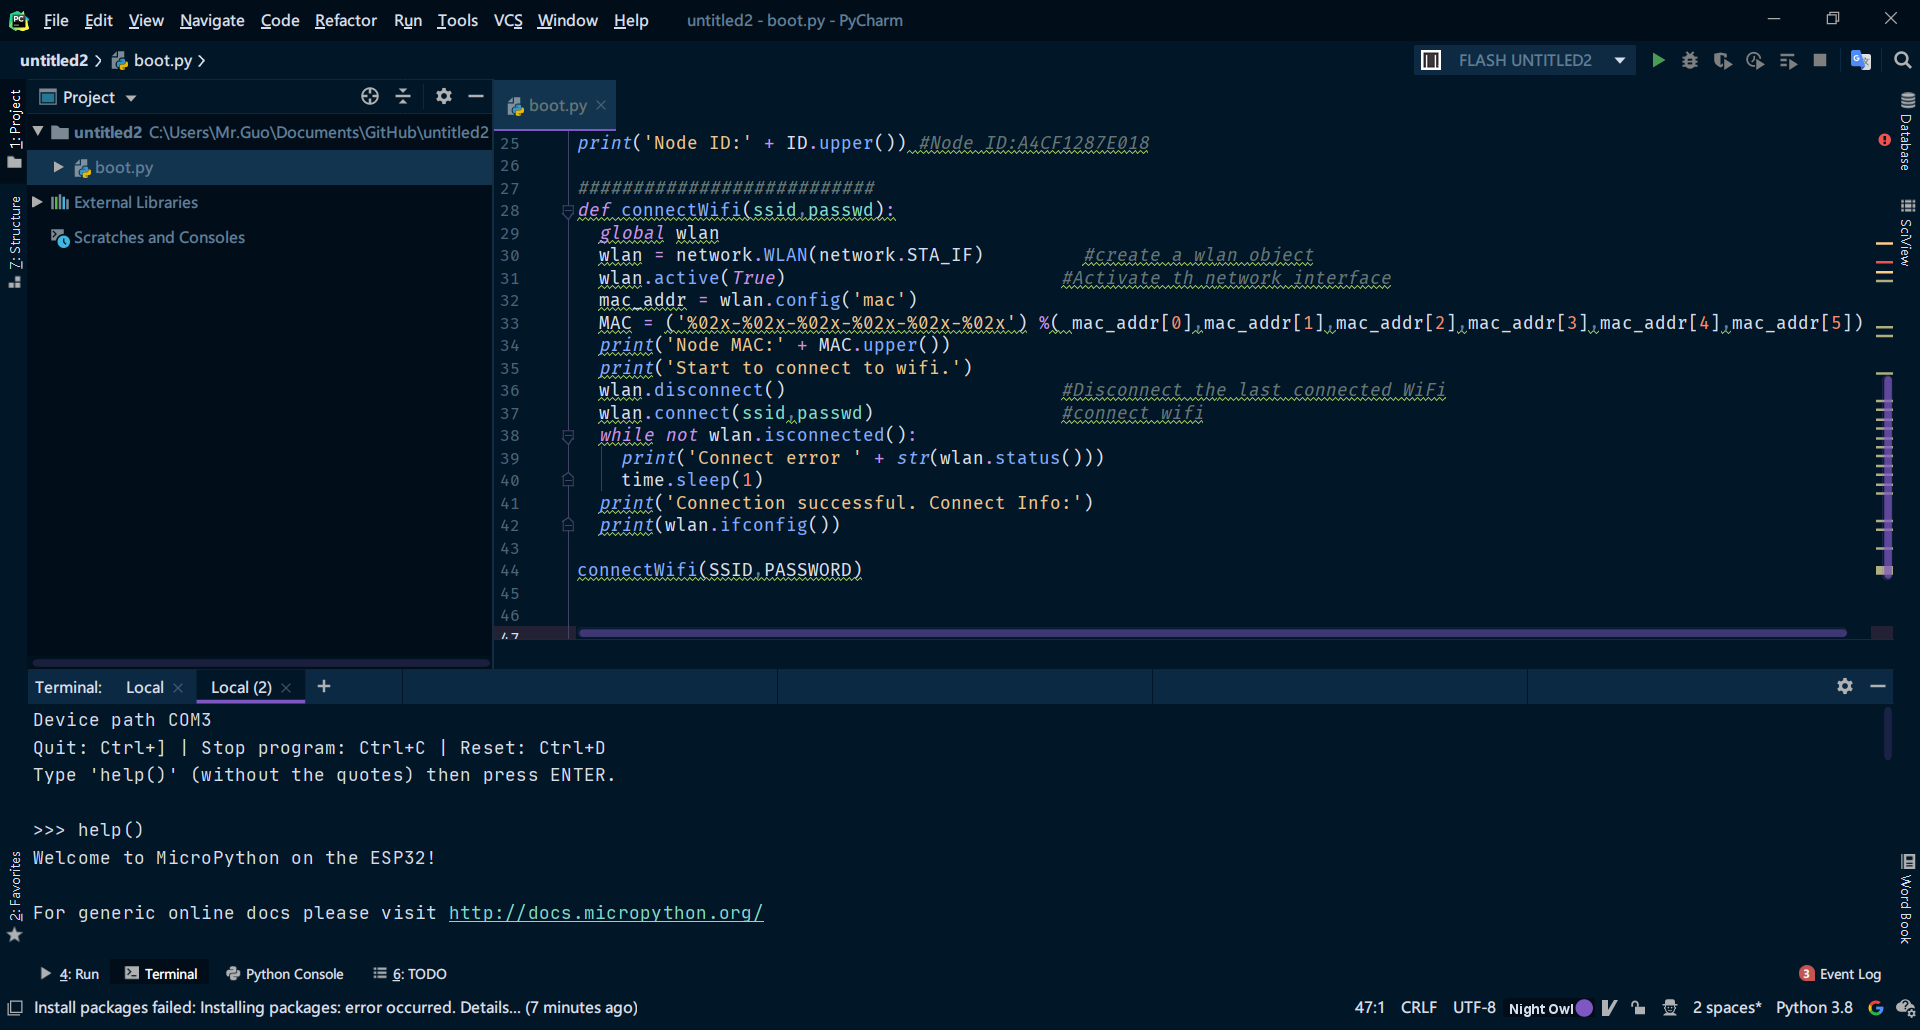Open the FLASH UNTITLED2 run configuration dropdown
The image size is (1920, 1030).
point(1619,60)
